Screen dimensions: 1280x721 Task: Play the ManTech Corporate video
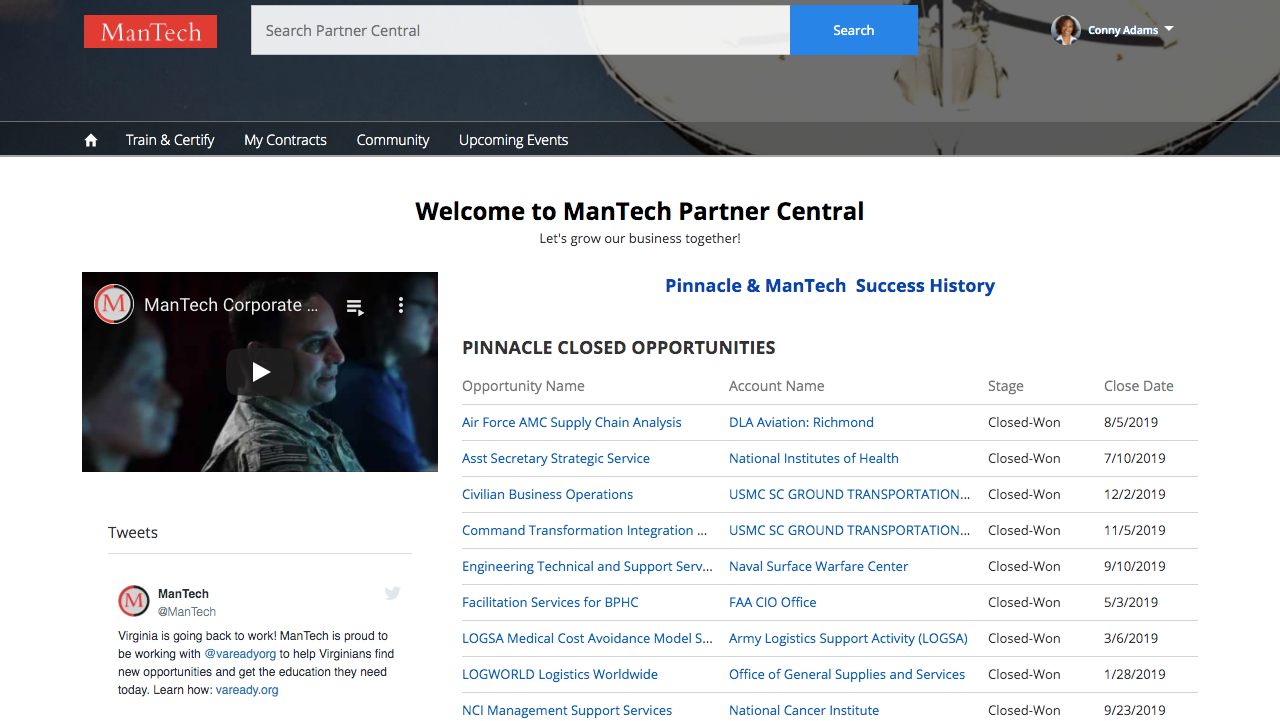(x=260, y=372)
